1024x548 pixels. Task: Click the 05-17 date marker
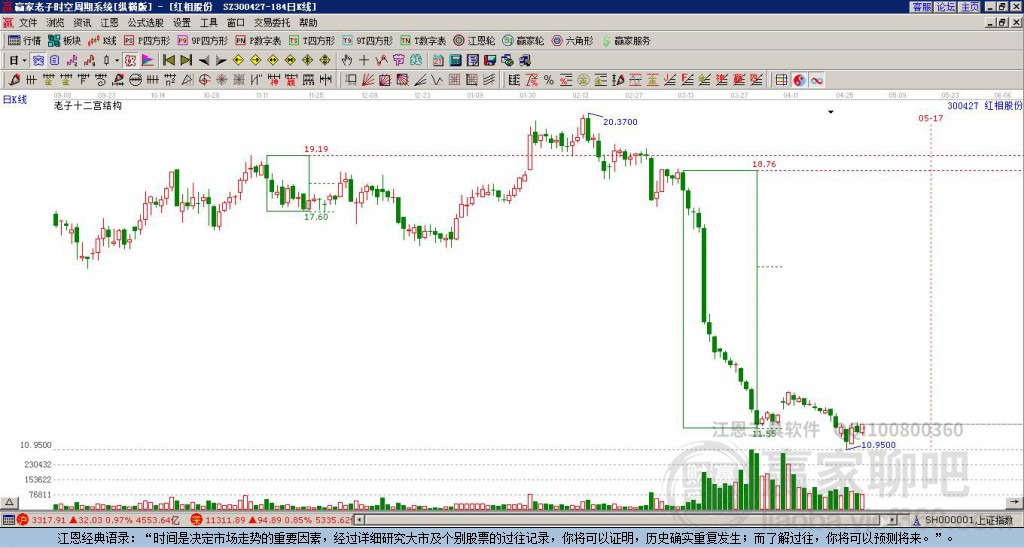coord(931,118)
